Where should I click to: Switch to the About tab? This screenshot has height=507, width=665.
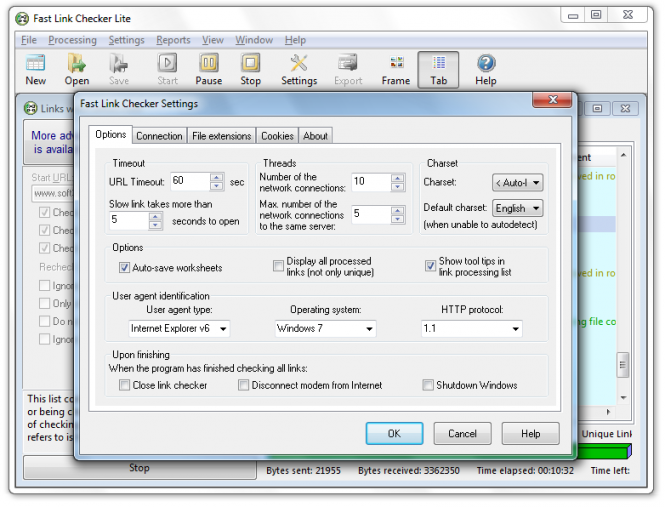(316, 136)
